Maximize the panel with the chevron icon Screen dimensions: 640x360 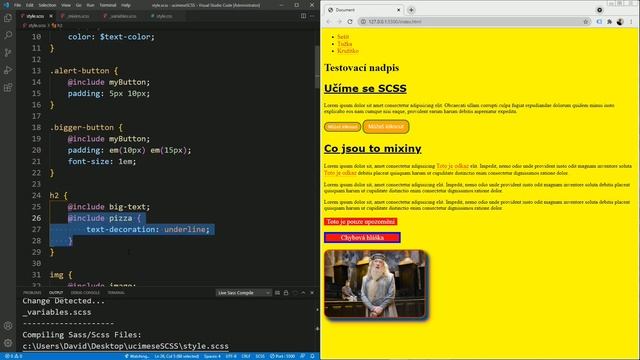[303, 293]
